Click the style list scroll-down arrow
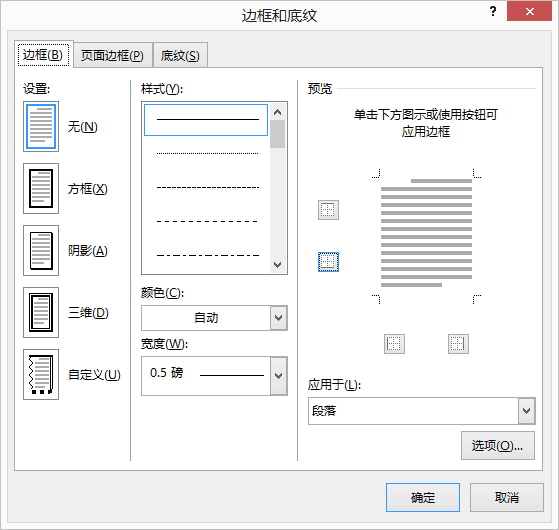The image size is (559, 530). click(277, 264)
